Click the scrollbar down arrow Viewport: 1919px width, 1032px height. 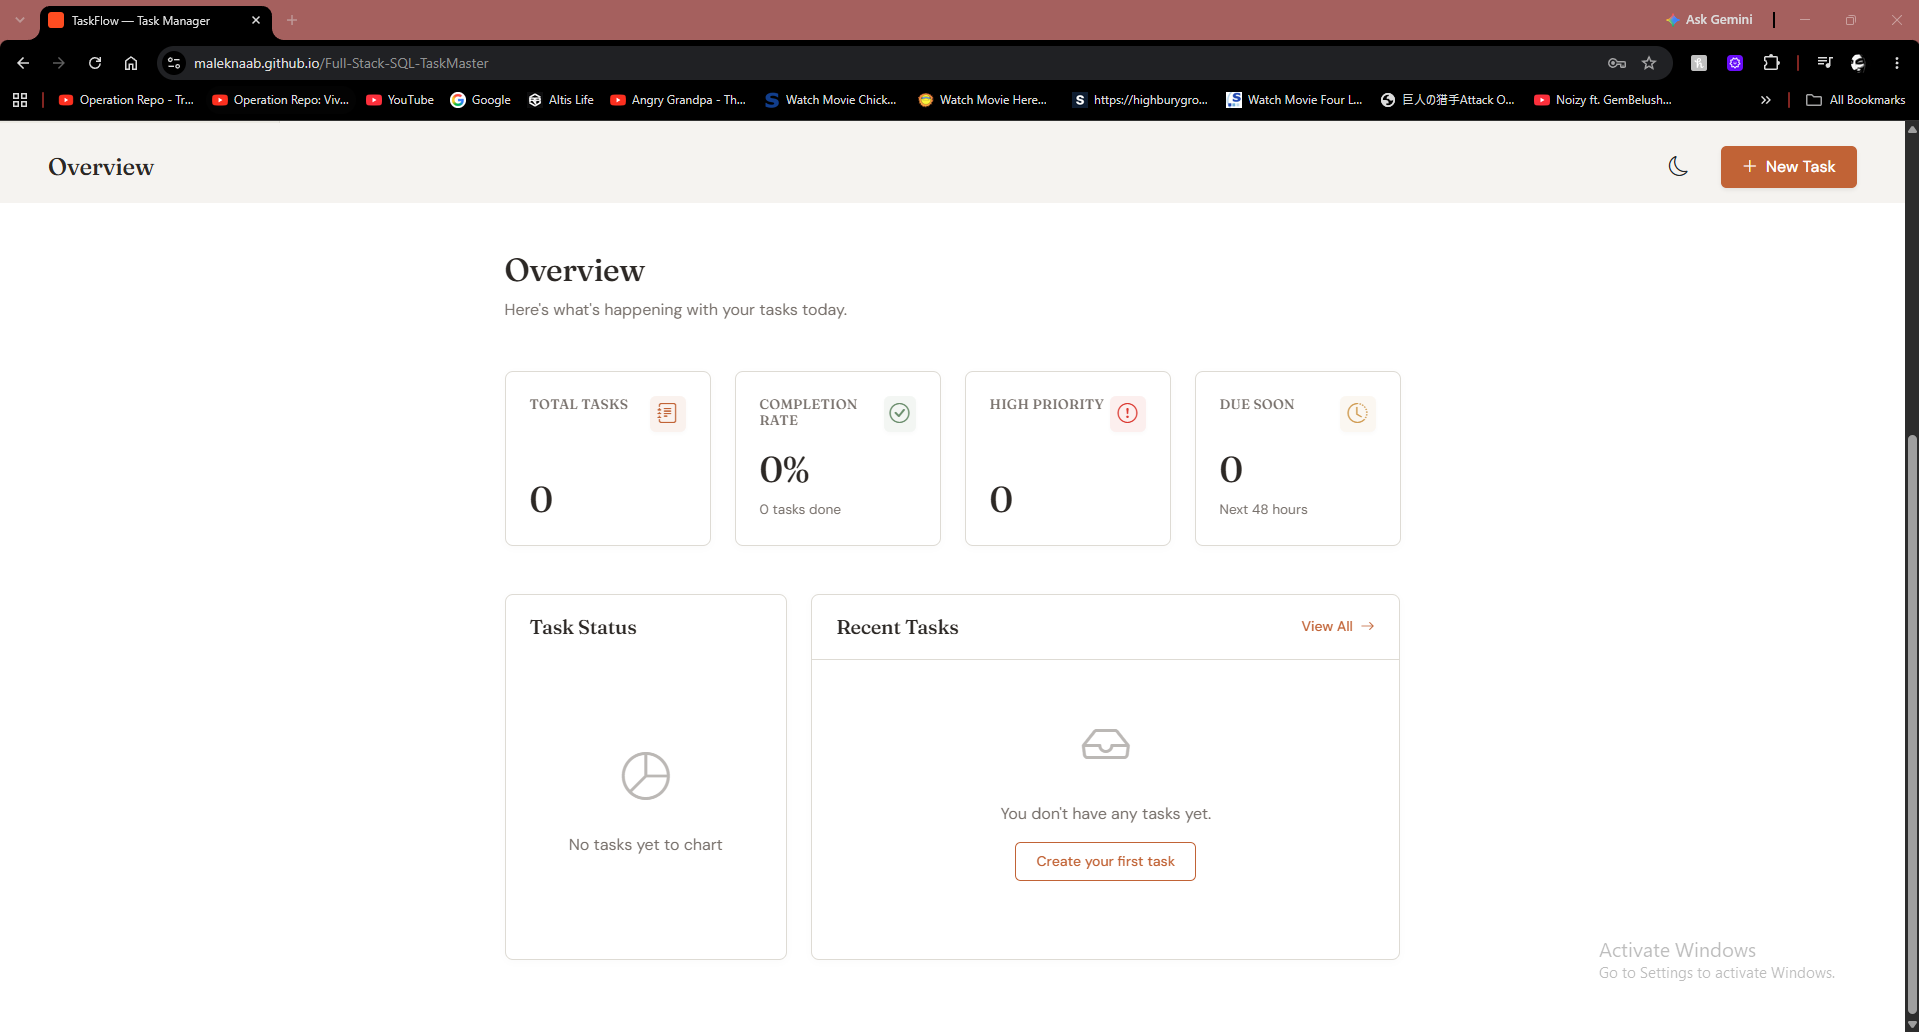[x=1912, y=1025]
